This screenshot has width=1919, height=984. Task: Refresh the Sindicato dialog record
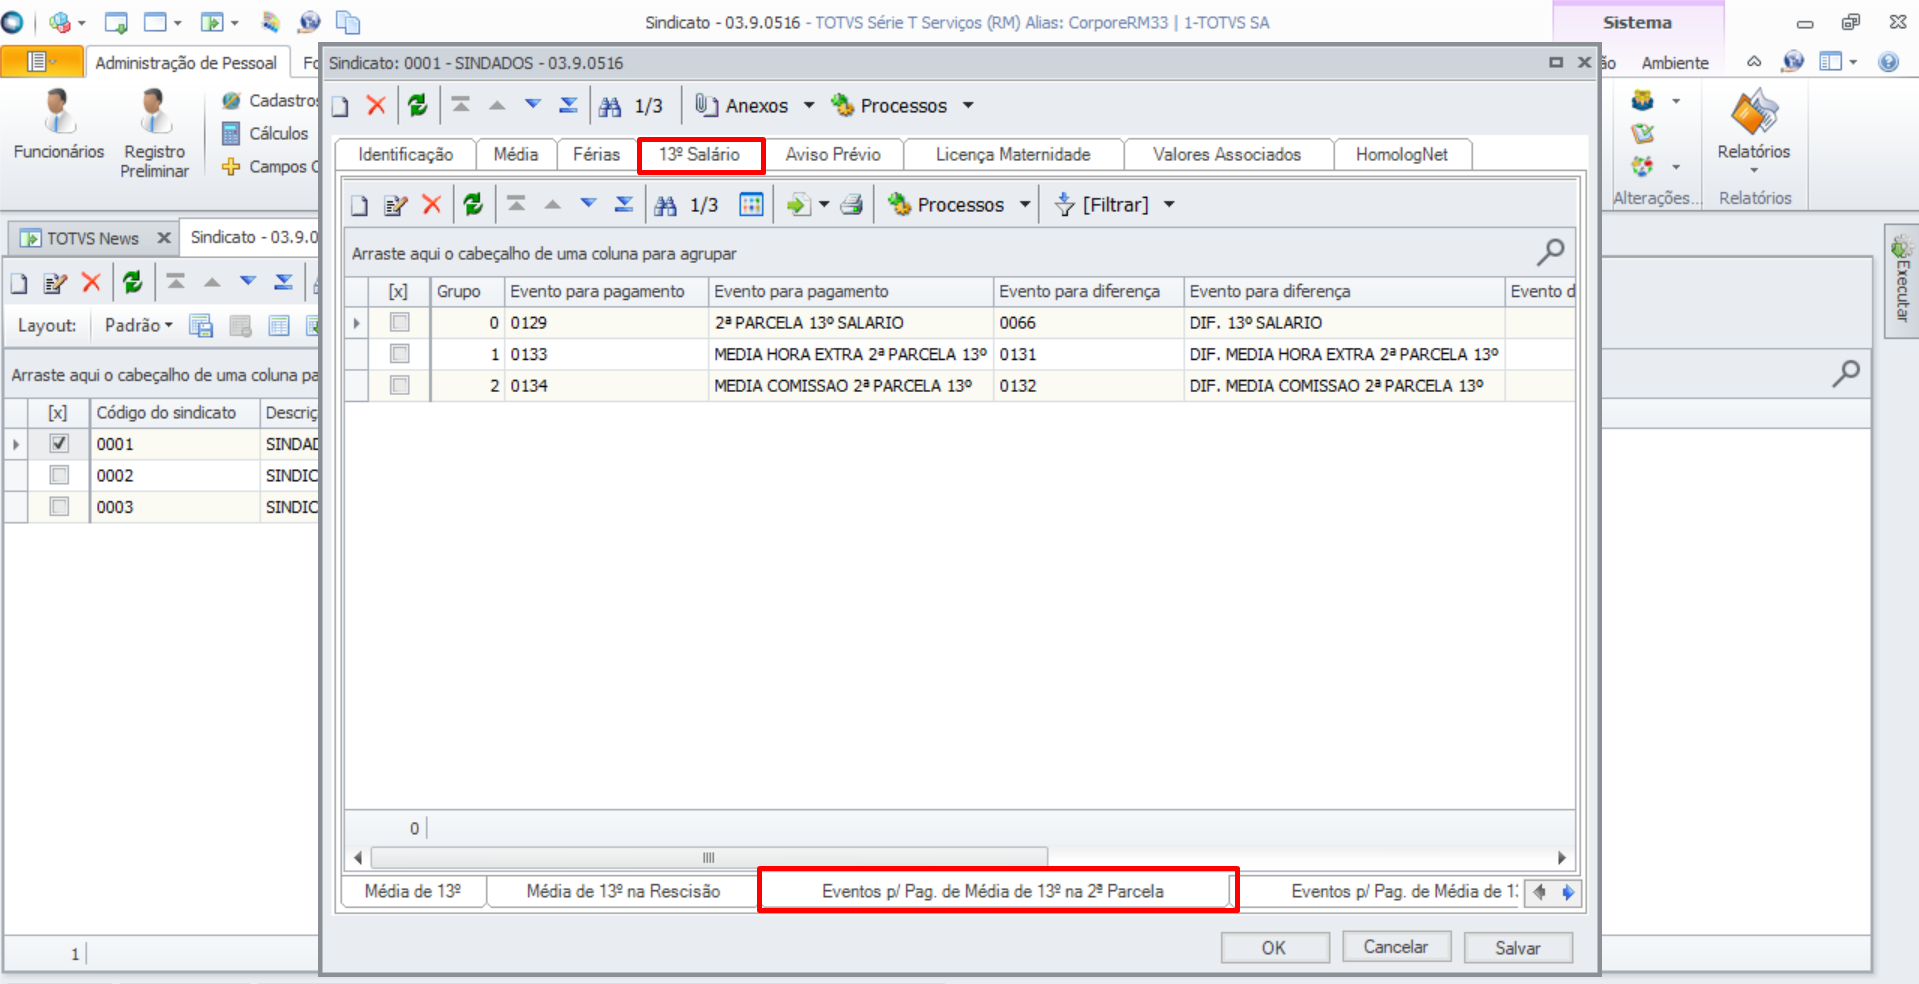click(x=417, y=105)
